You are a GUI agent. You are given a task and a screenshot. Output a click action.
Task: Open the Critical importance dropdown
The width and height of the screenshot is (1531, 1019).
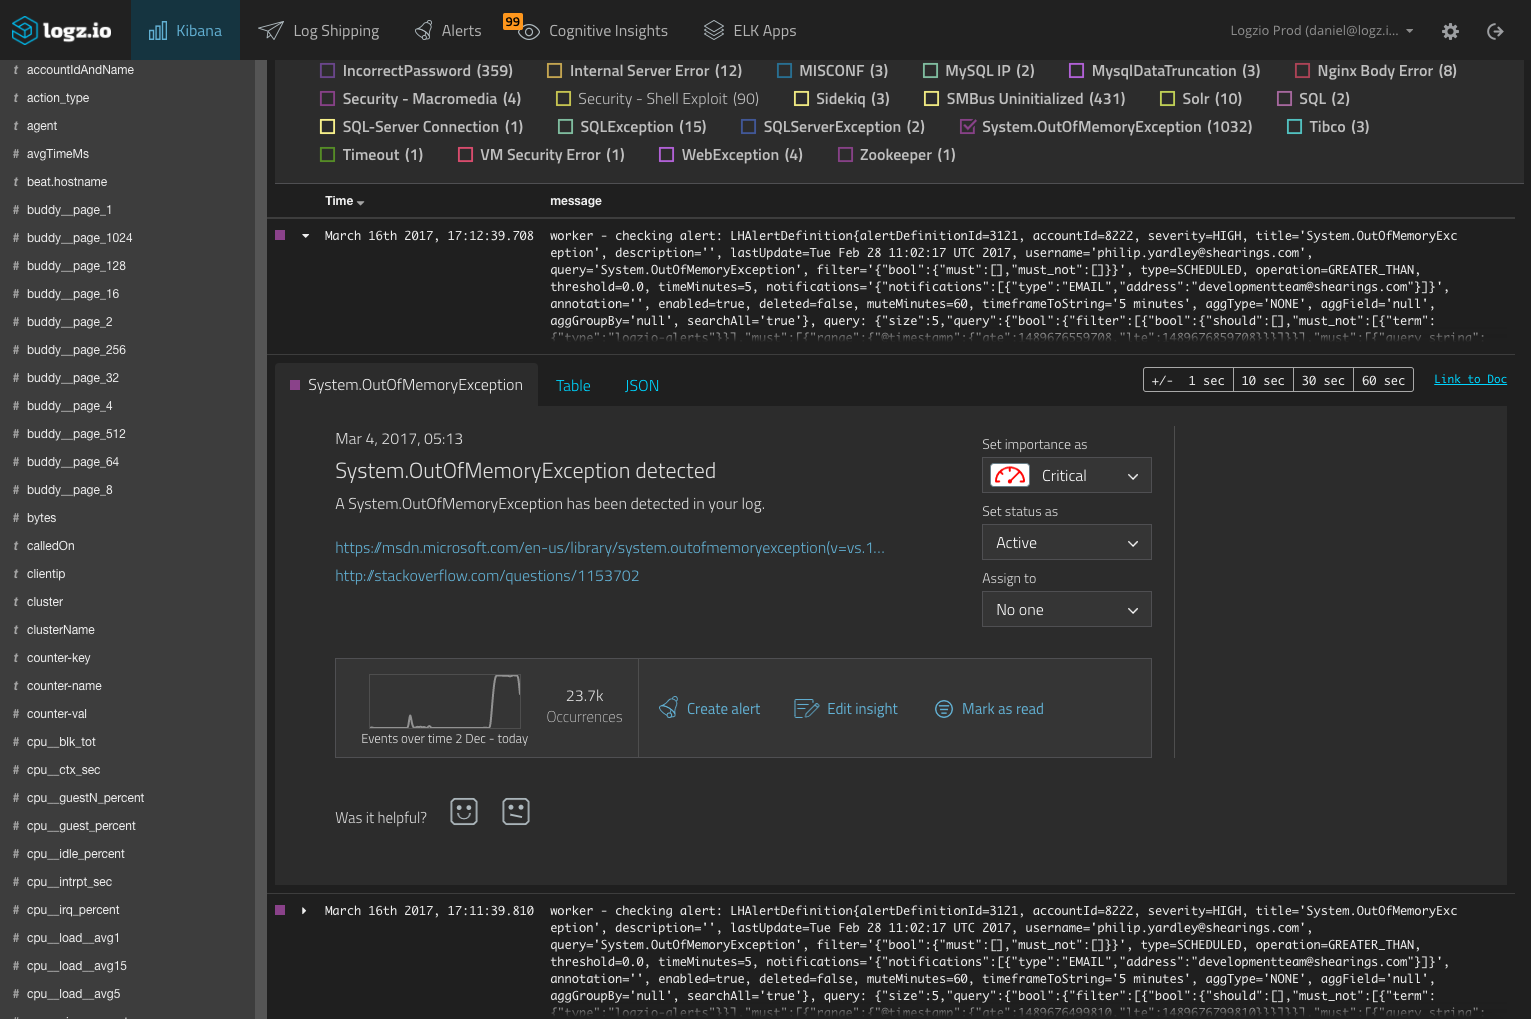(x=1066, y=475)
